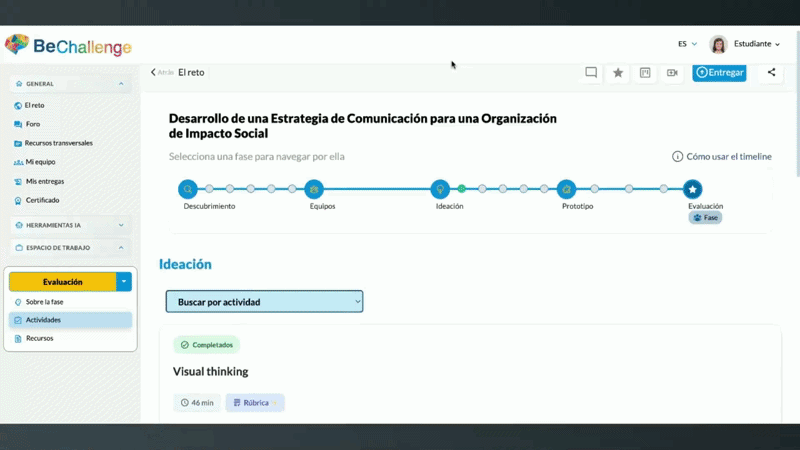Open the kanban board icon
The width and height of the screenshot is (800, 450).
coord(645,72)
